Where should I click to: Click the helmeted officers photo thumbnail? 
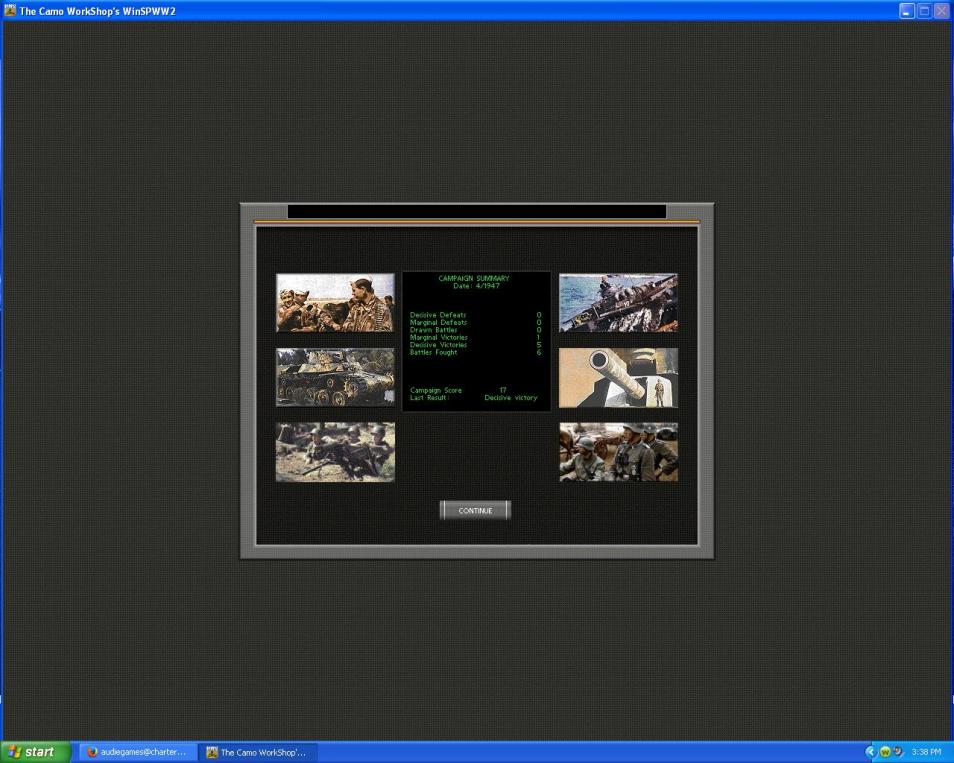[618, 452]
